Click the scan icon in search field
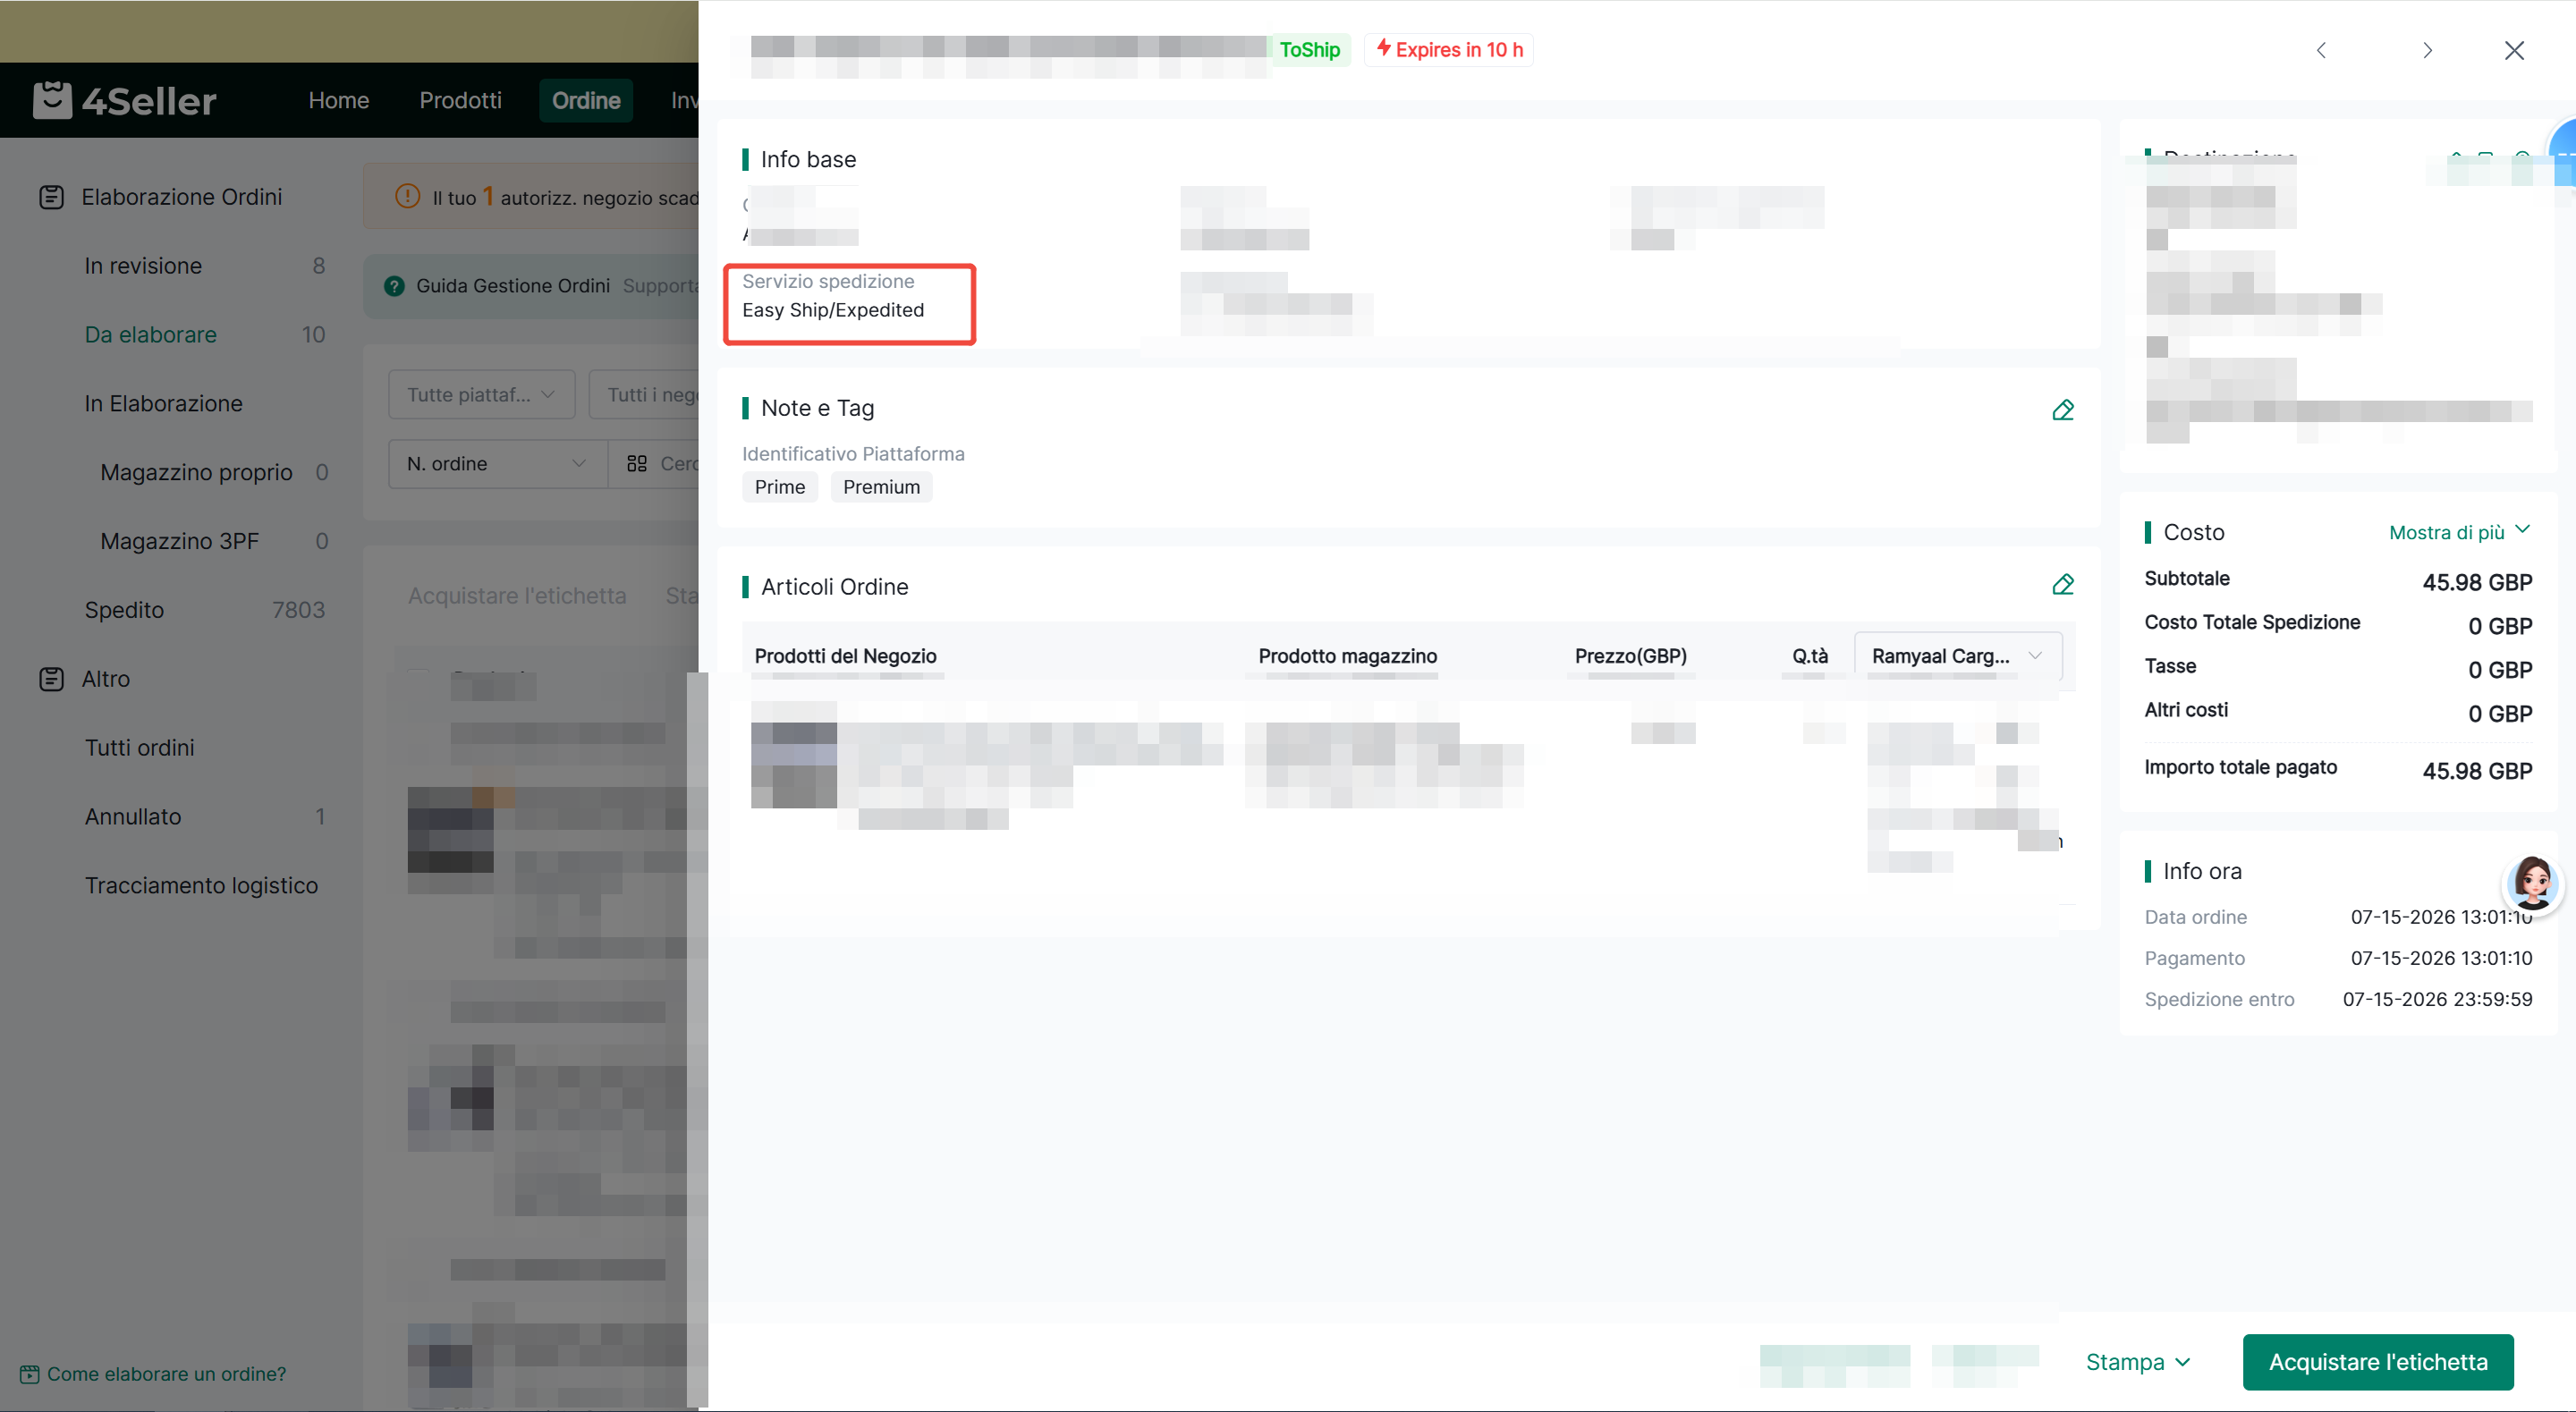The height and width of the screenshot is (1412, 2576). pos(637,464)
